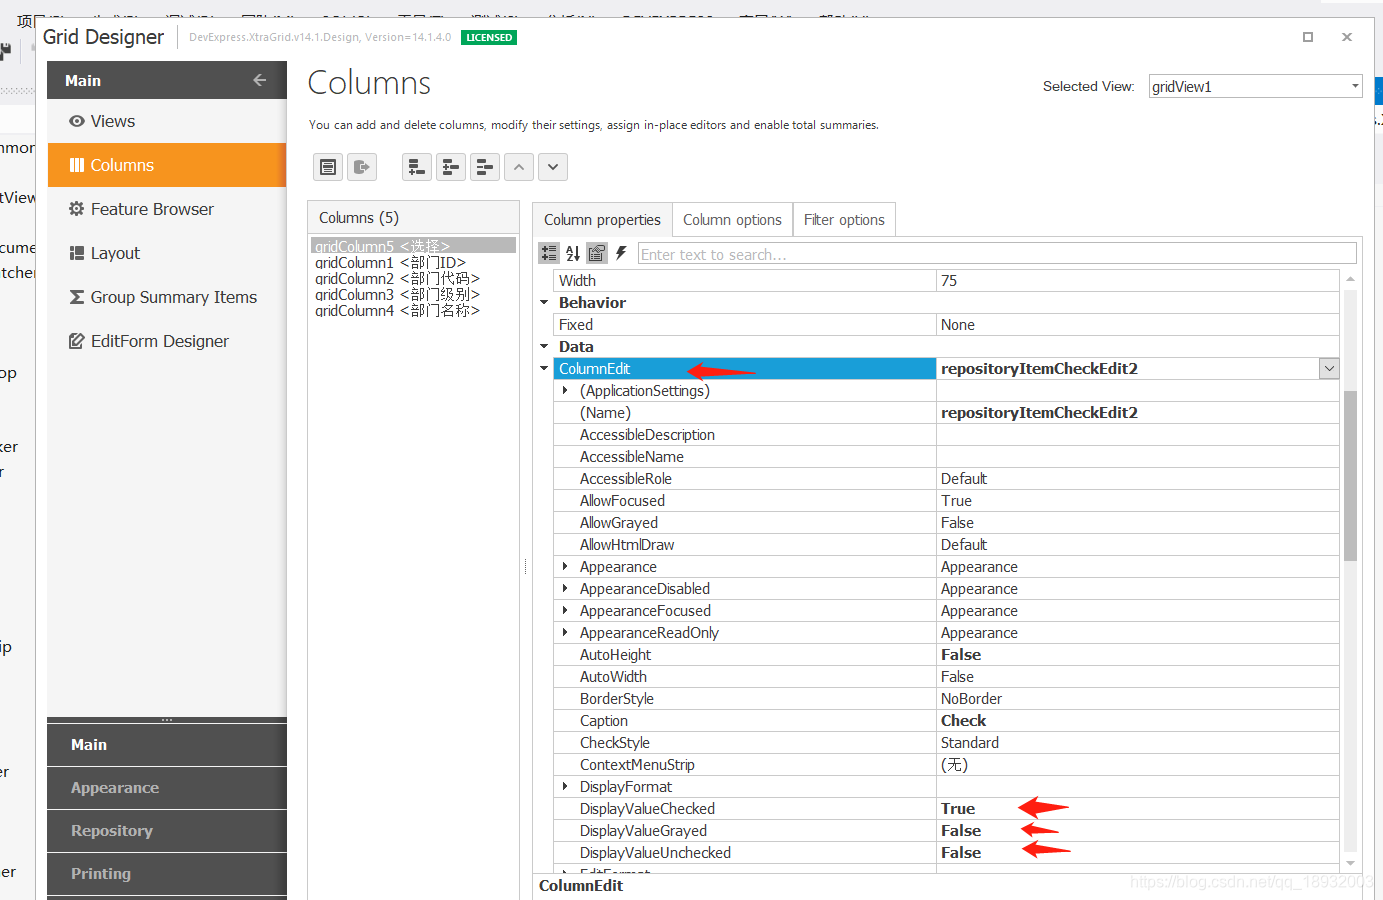Click the property pages icon in grid toolbar
Viewport: 1383px width, 900px height.
pyautogui.click(x=596, y=253)
